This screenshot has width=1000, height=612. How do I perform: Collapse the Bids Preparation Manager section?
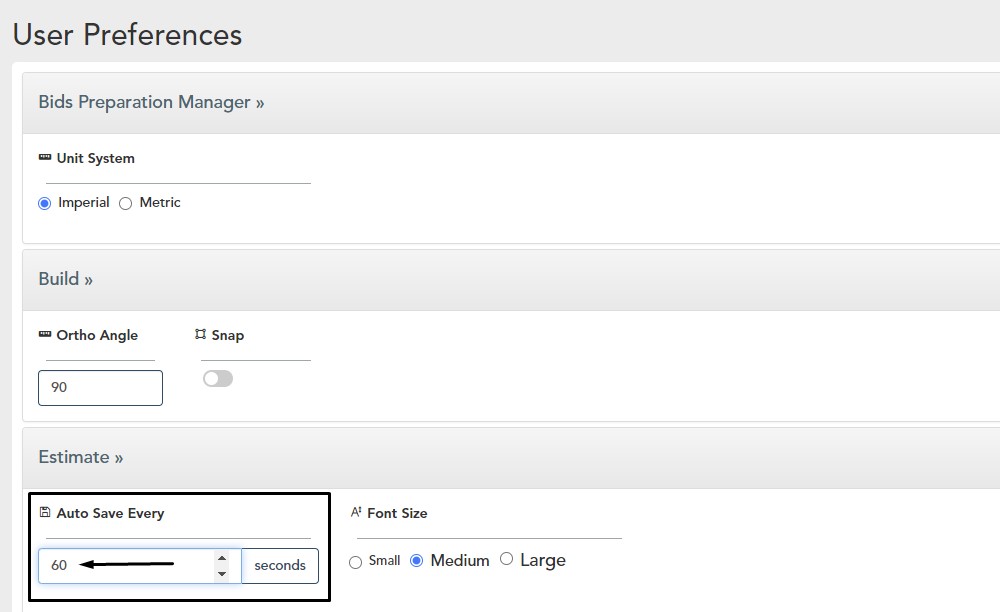(151, 102)
